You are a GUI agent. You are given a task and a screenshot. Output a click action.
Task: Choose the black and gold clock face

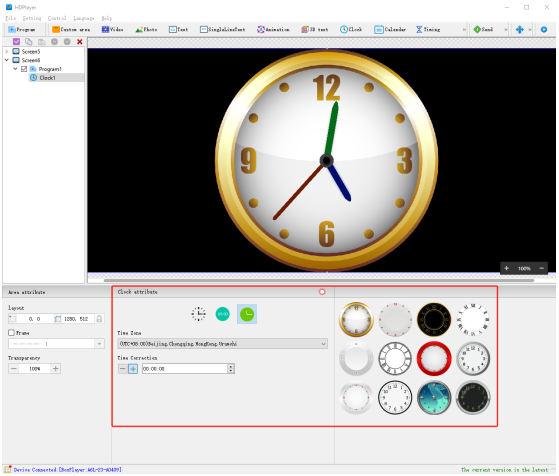(434, 319)
